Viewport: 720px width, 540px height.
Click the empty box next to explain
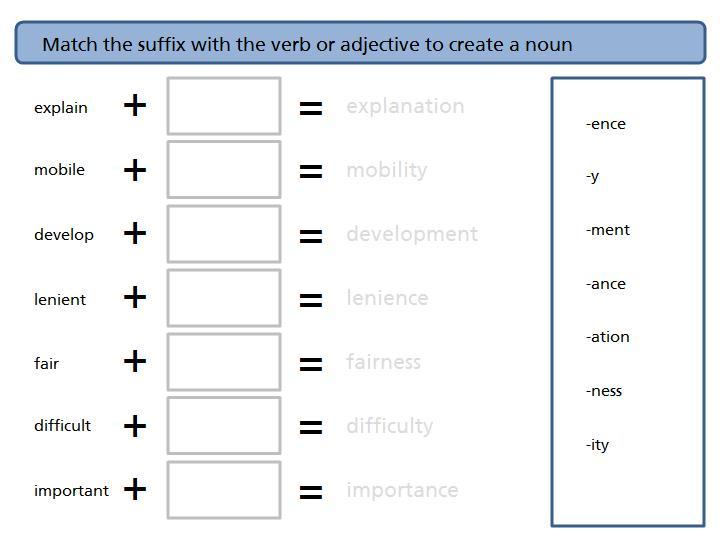coord(224,106)
